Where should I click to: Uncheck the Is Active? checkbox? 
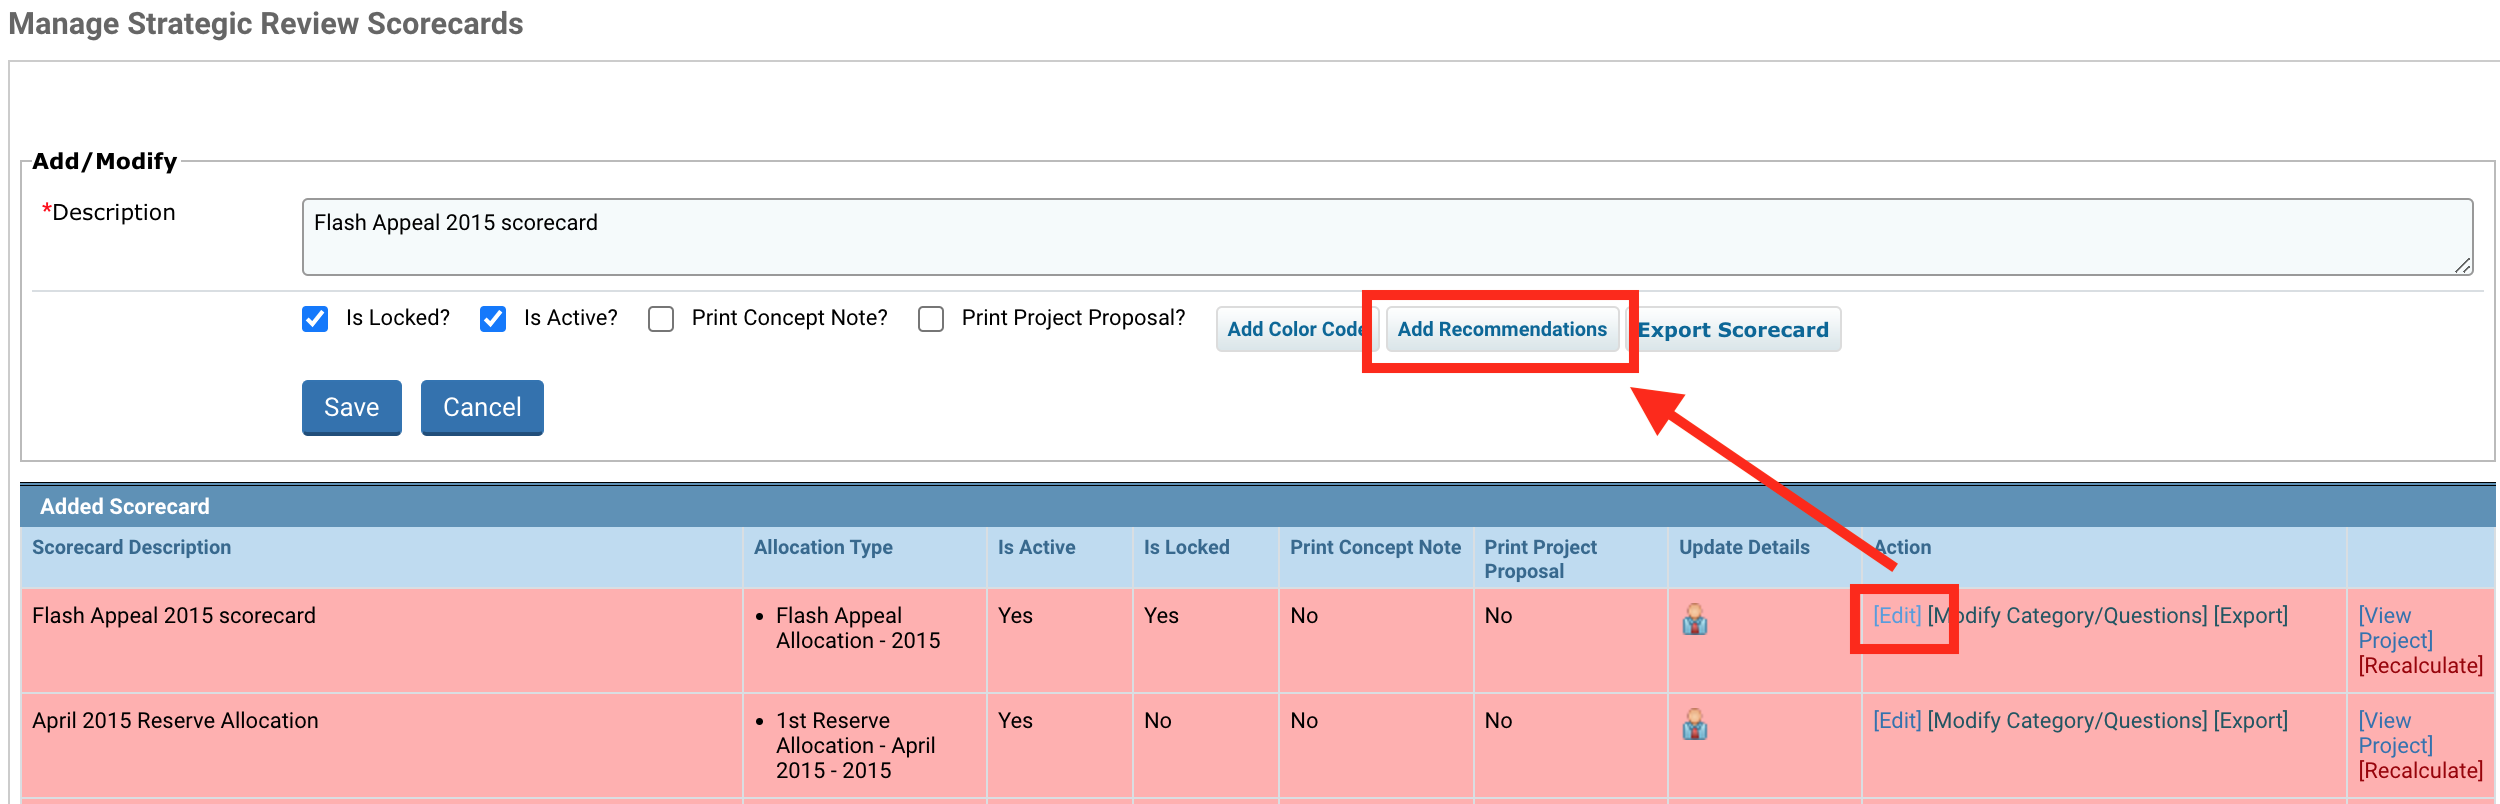[493, 319]
